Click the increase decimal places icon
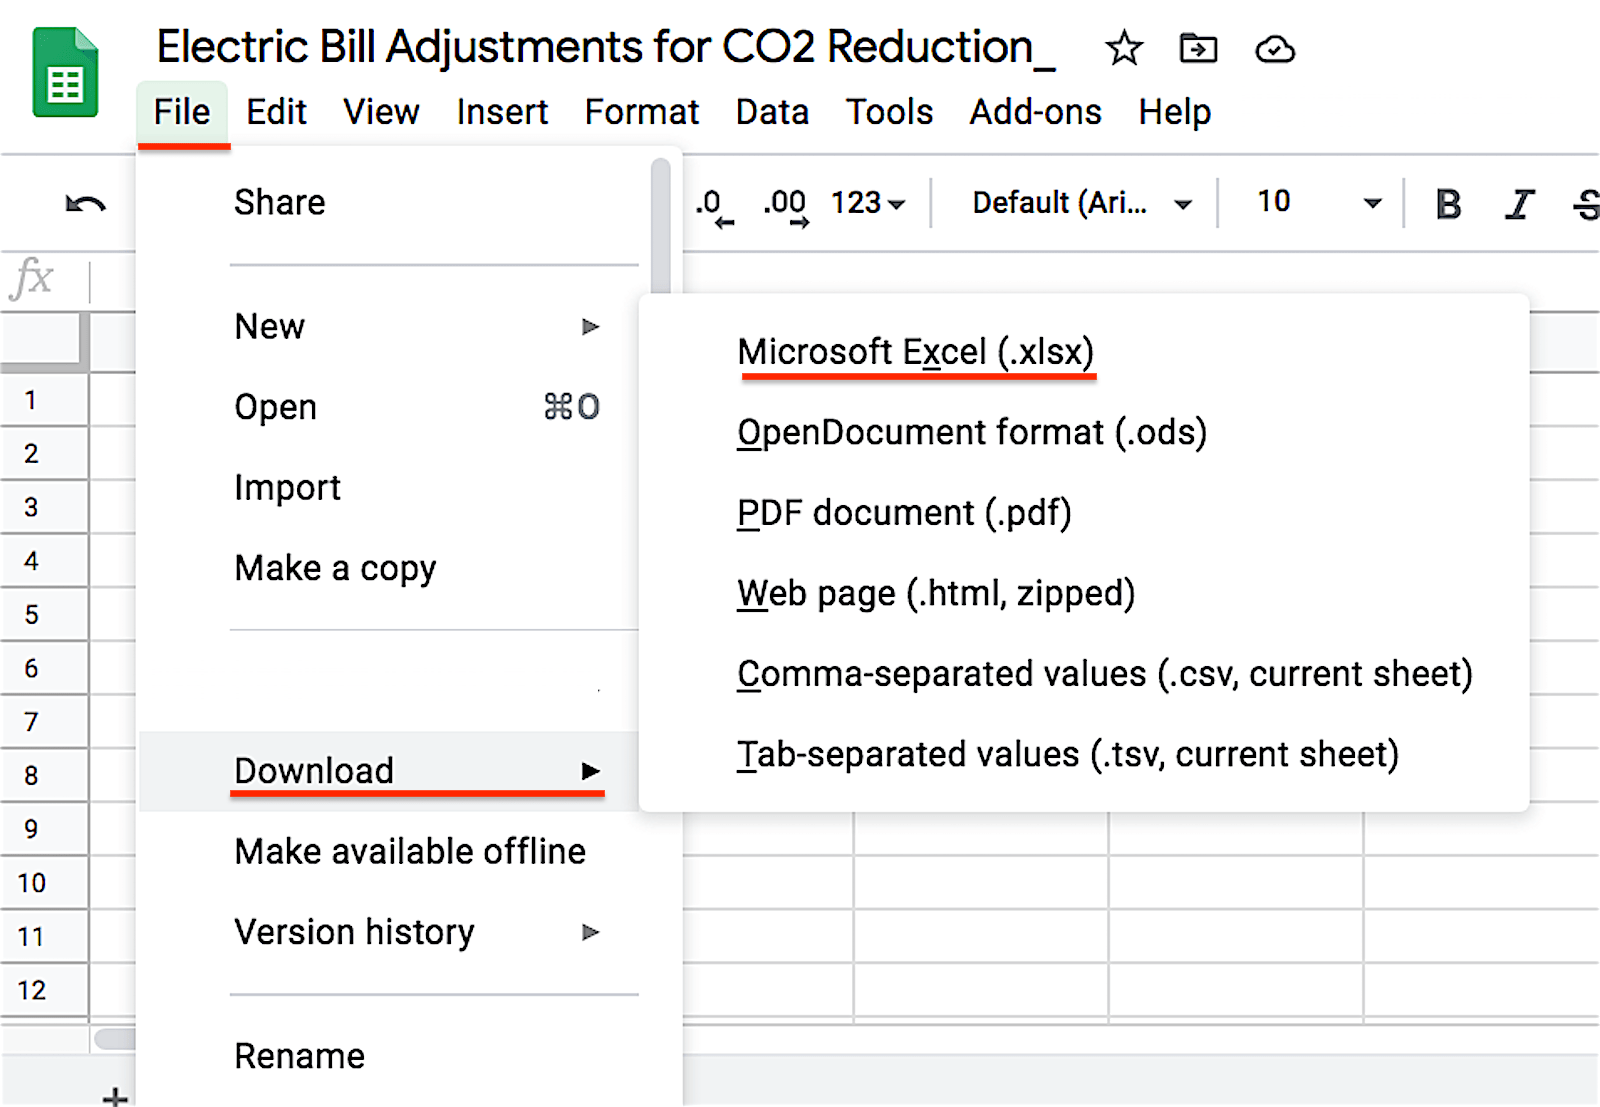1600x1107 pixels. [786, 206]
